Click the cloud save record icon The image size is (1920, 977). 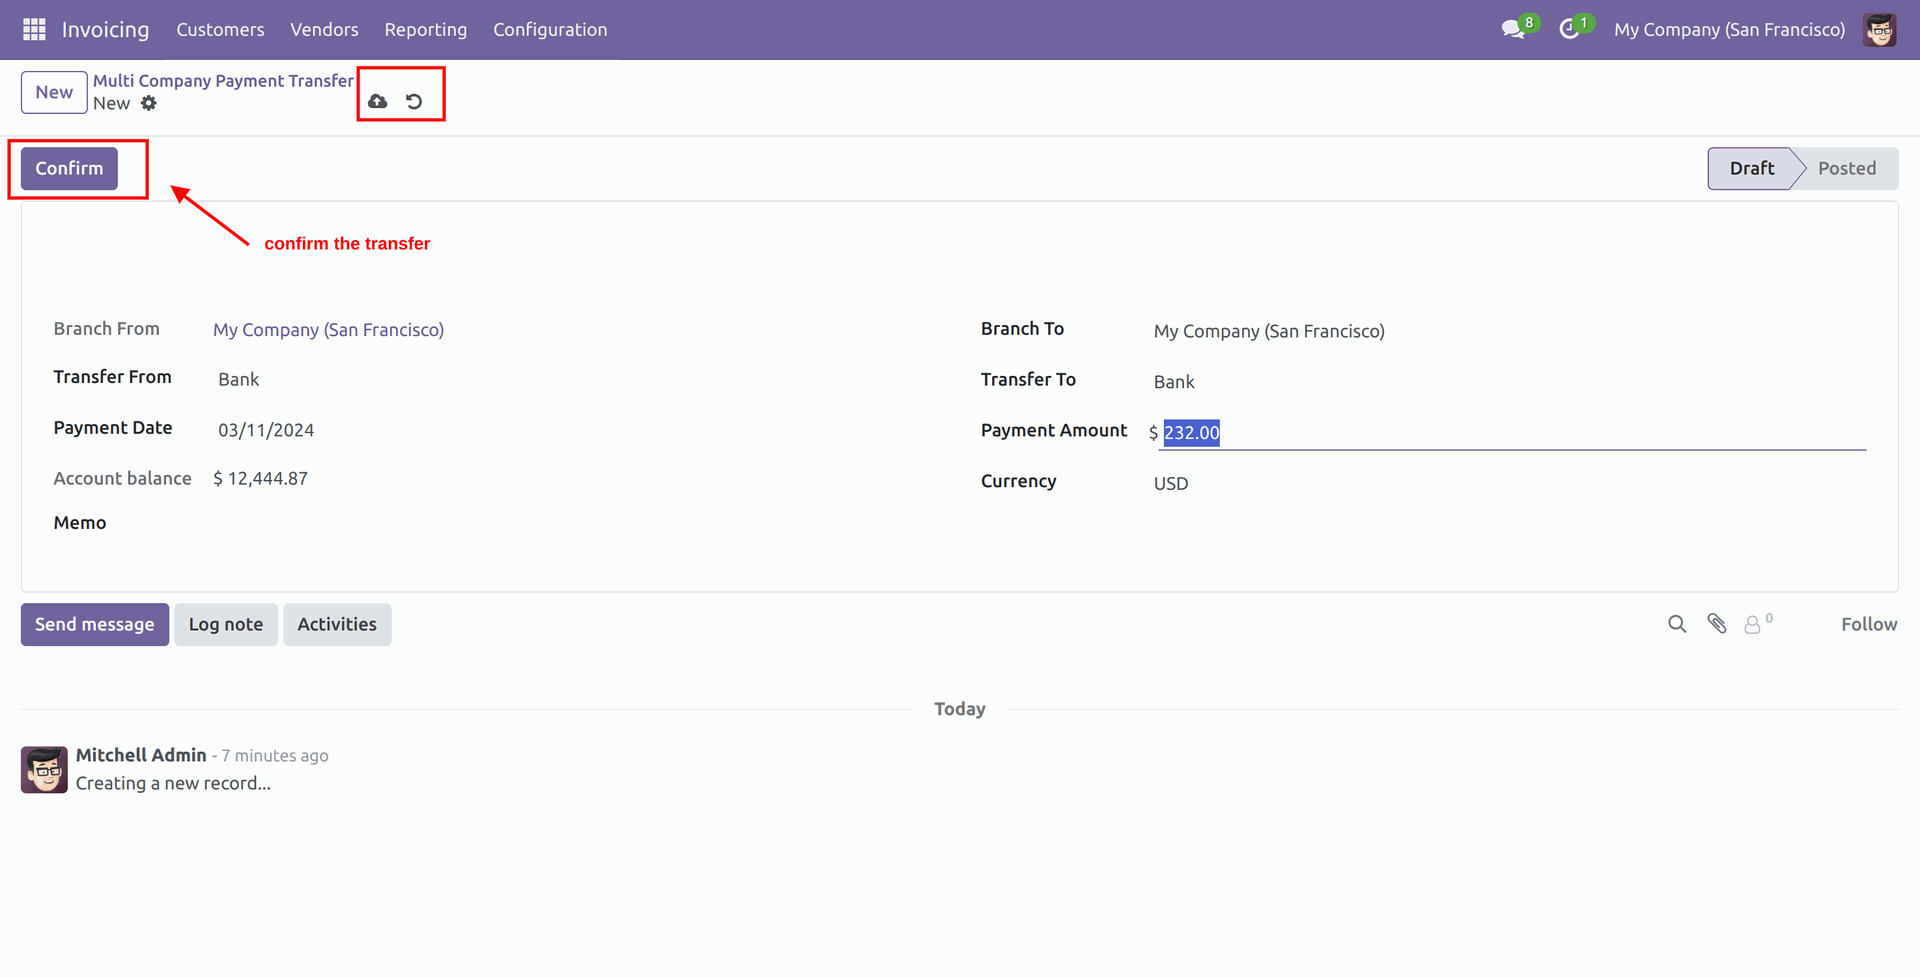pyautogui.click(x=378, y=101)
